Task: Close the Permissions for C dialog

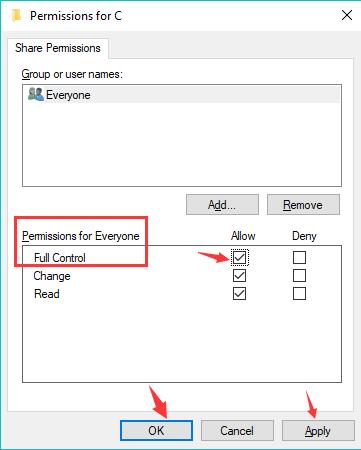Action: (x=347, y=15)
